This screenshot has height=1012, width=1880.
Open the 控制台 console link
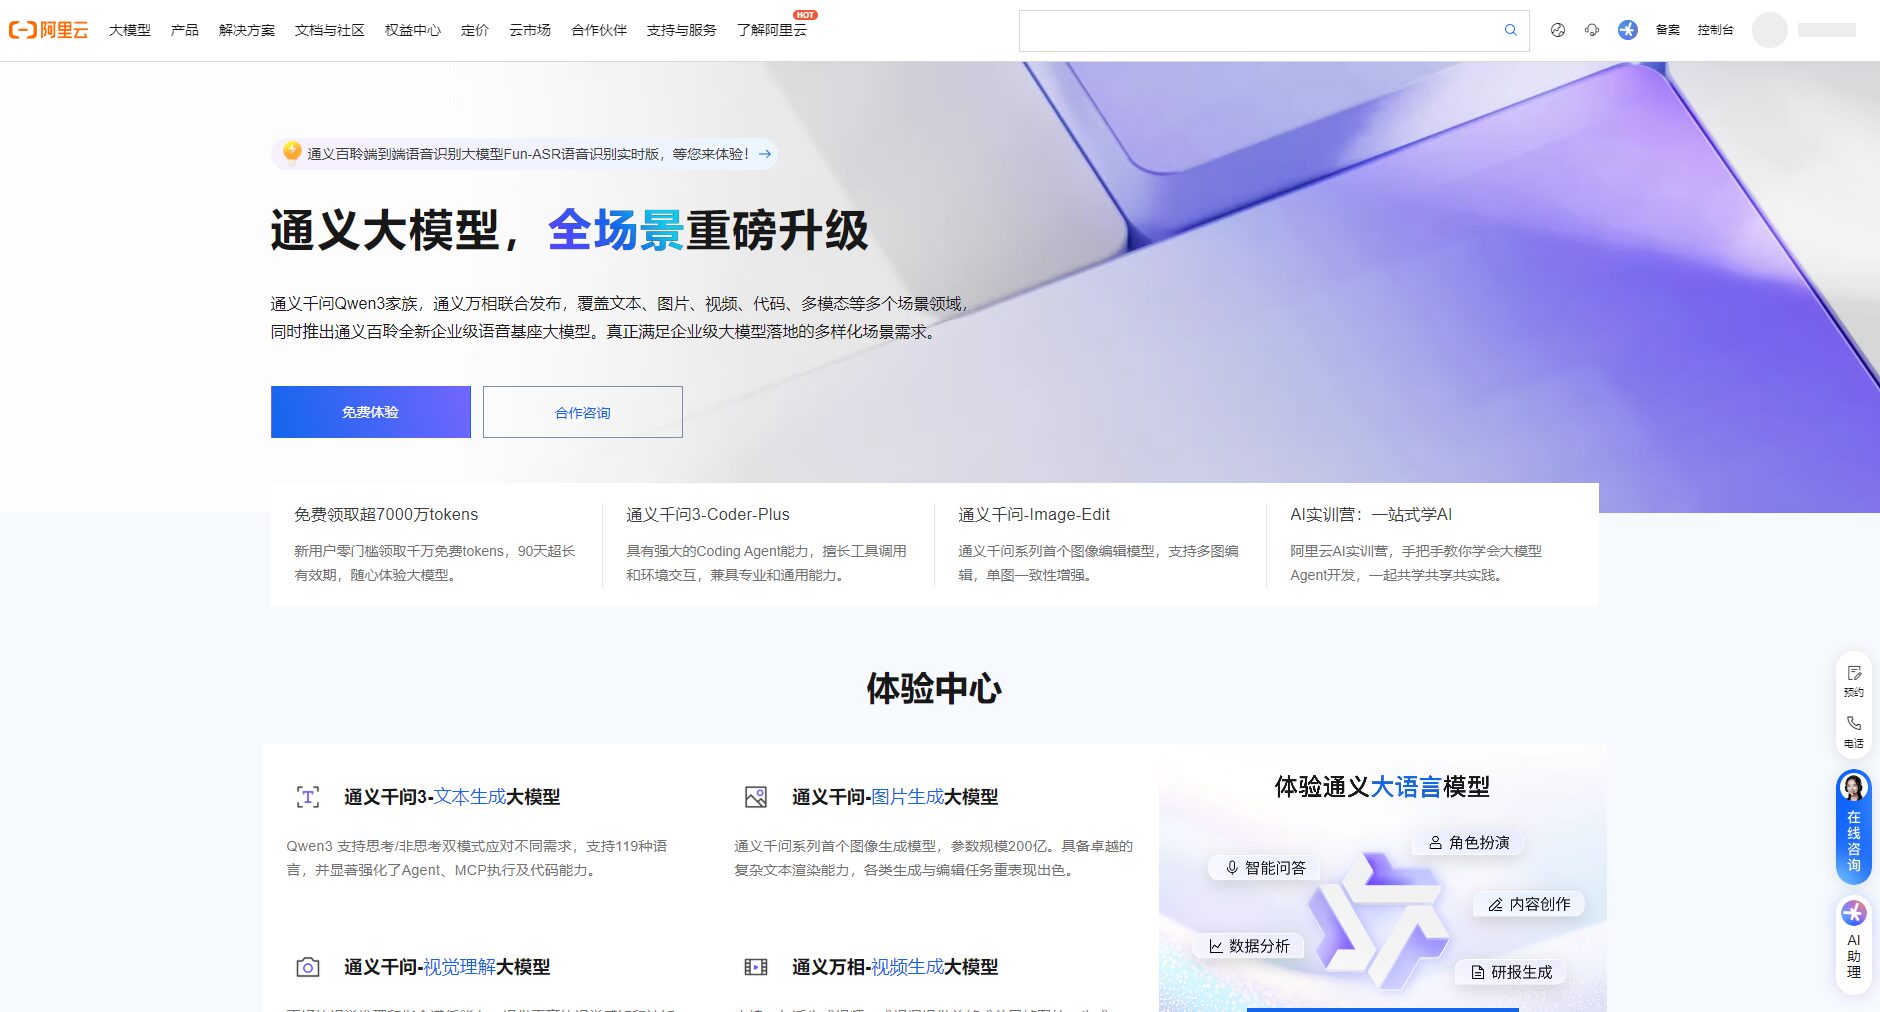click(1716, 30)
